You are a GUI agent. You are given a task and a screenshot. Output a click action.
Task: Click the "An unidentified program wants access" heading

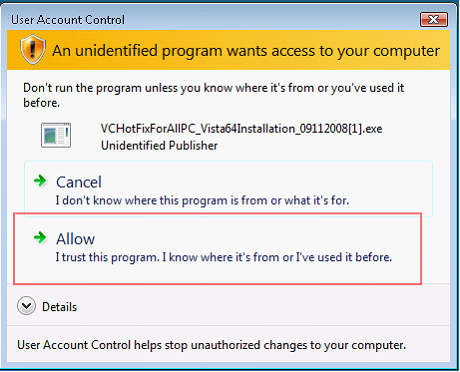(x=246, y=51)
